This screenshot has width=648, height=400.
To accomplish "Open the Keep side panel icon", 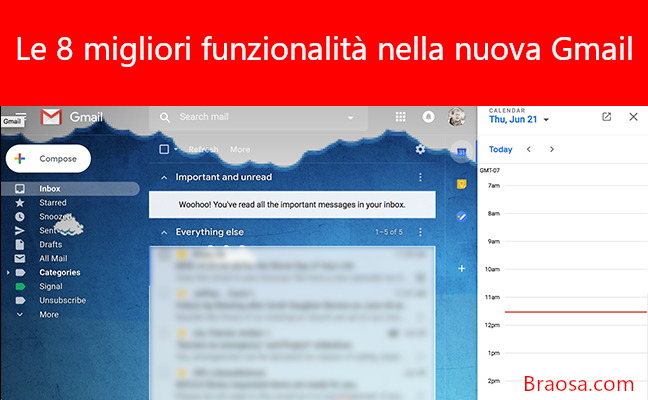I will [462, 184].
